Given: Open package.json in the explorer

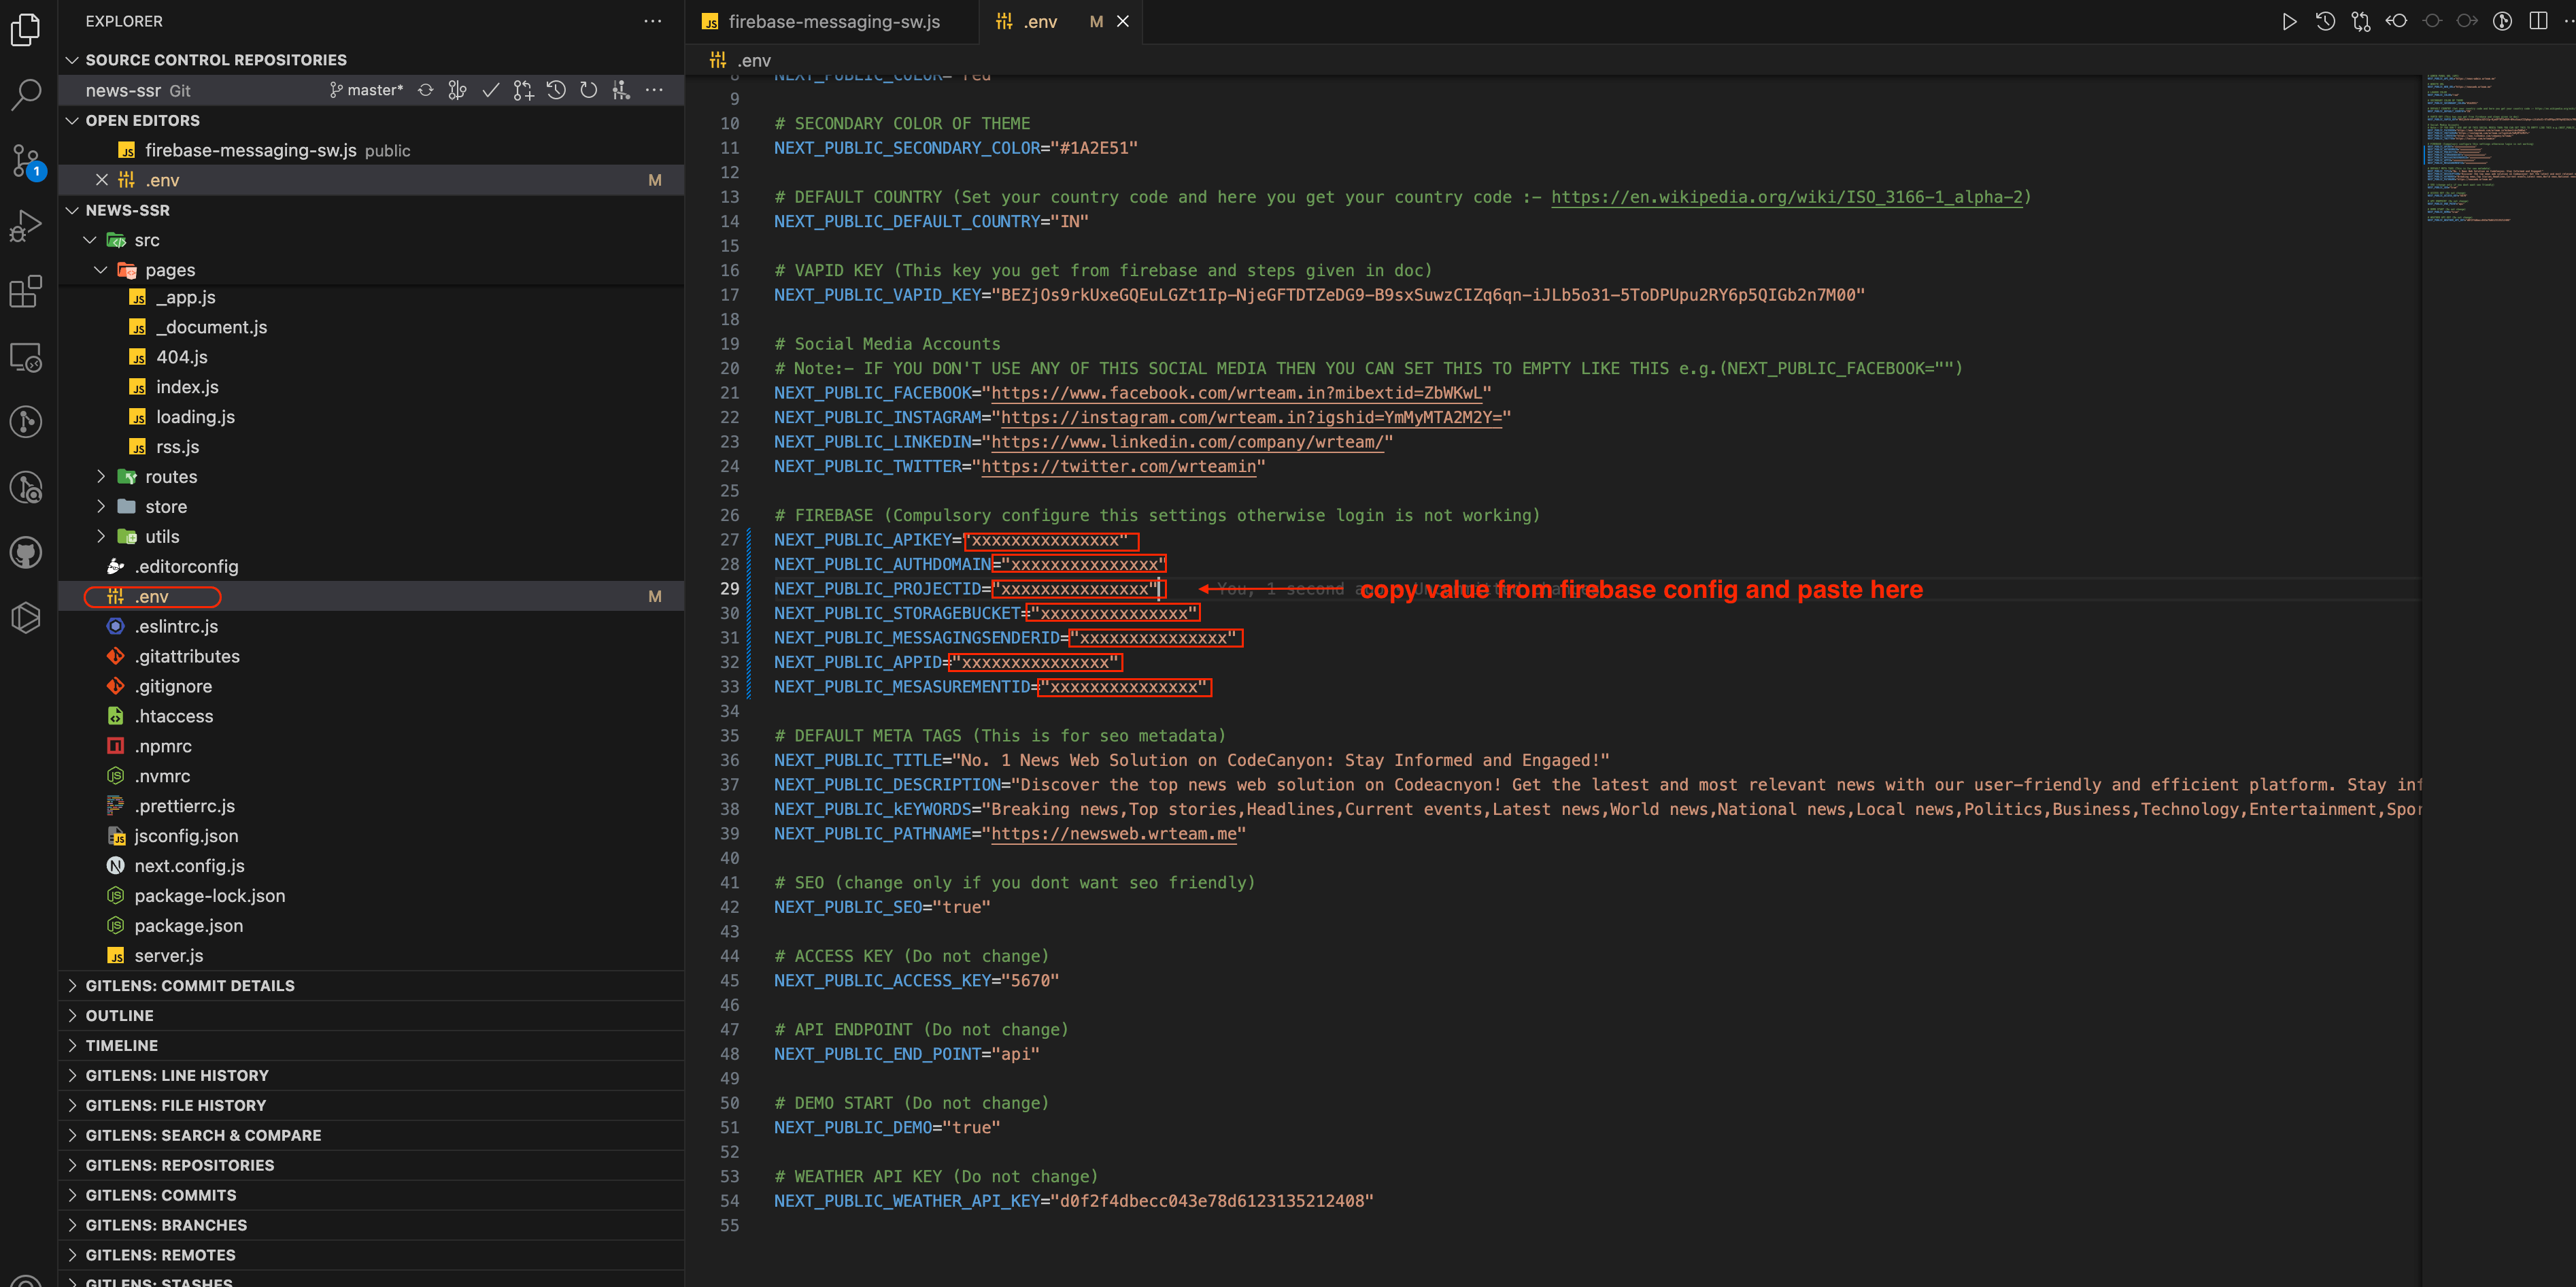Looking at the screenshot, I should (188, 926).
